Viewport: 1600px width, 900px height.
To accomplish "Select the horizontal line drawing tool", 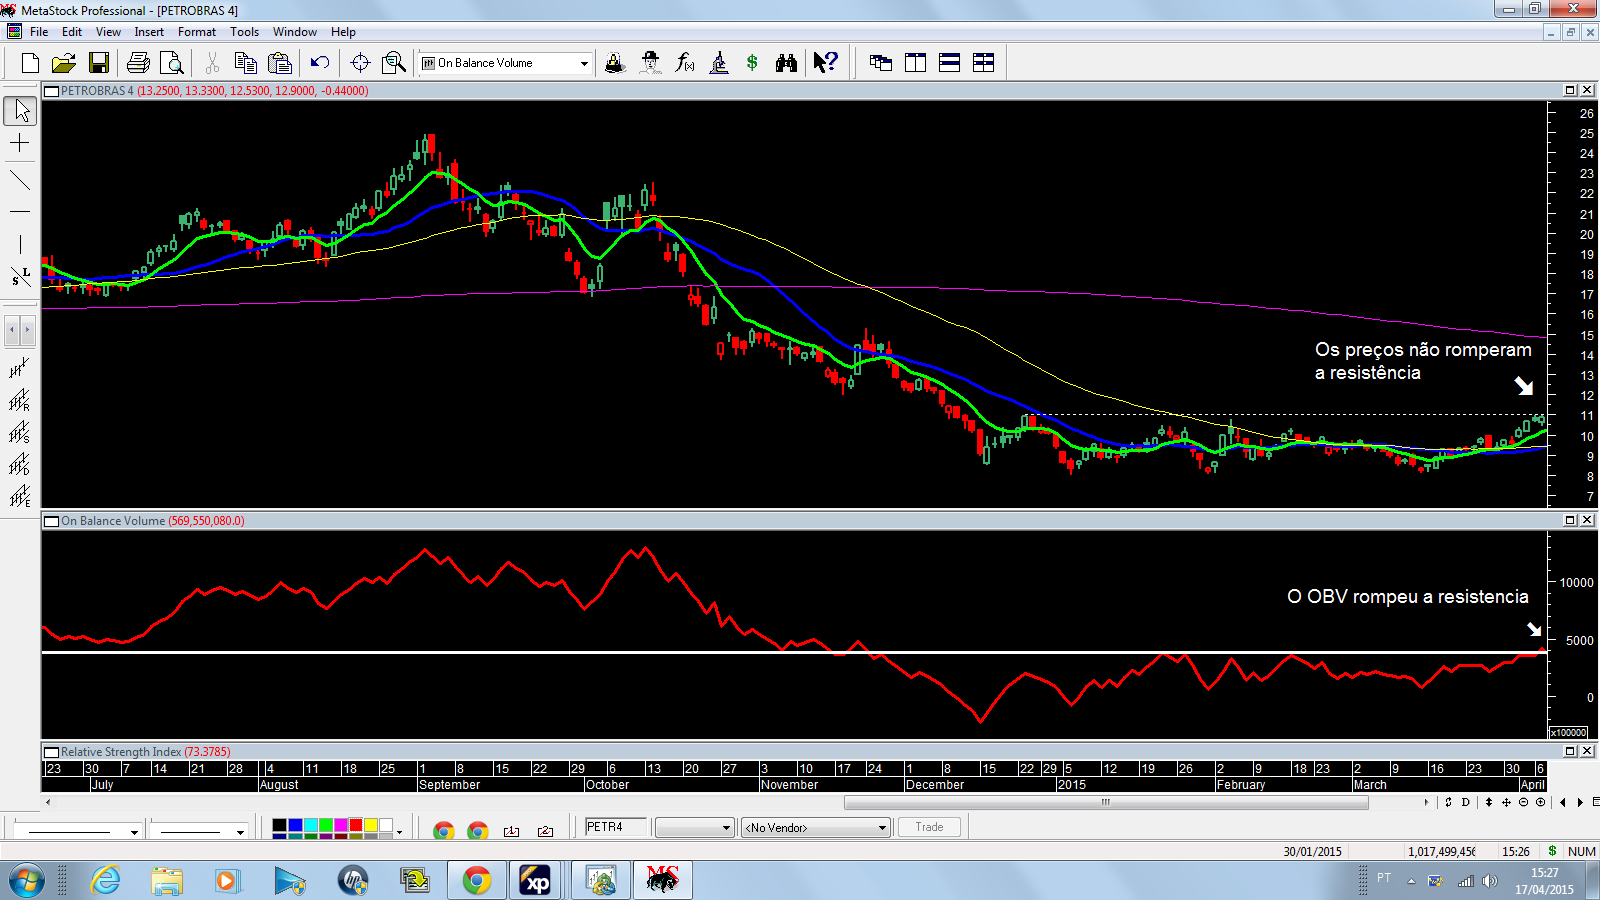I will (x=20, y=212).
